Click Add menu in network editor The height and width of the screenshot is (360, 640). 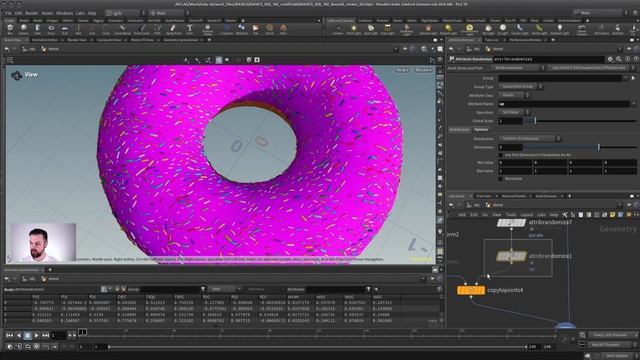(x=462, y=215)
